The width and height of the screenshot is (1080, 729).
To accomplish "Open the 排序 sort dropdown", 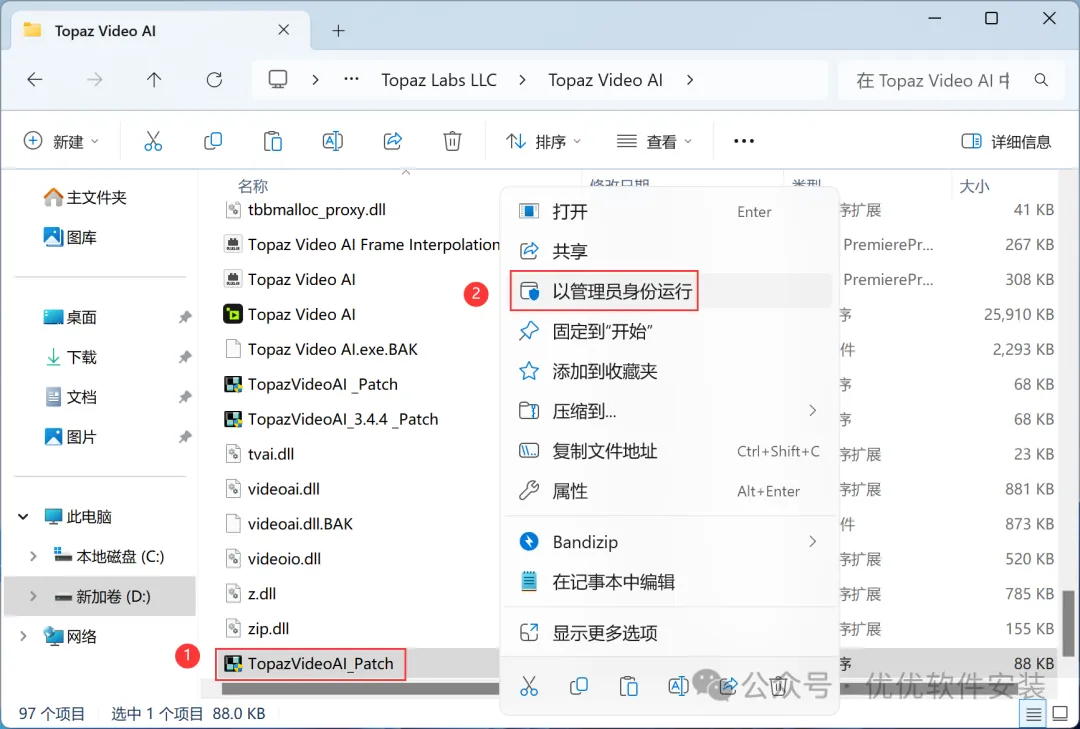I will tap(543, 141).
